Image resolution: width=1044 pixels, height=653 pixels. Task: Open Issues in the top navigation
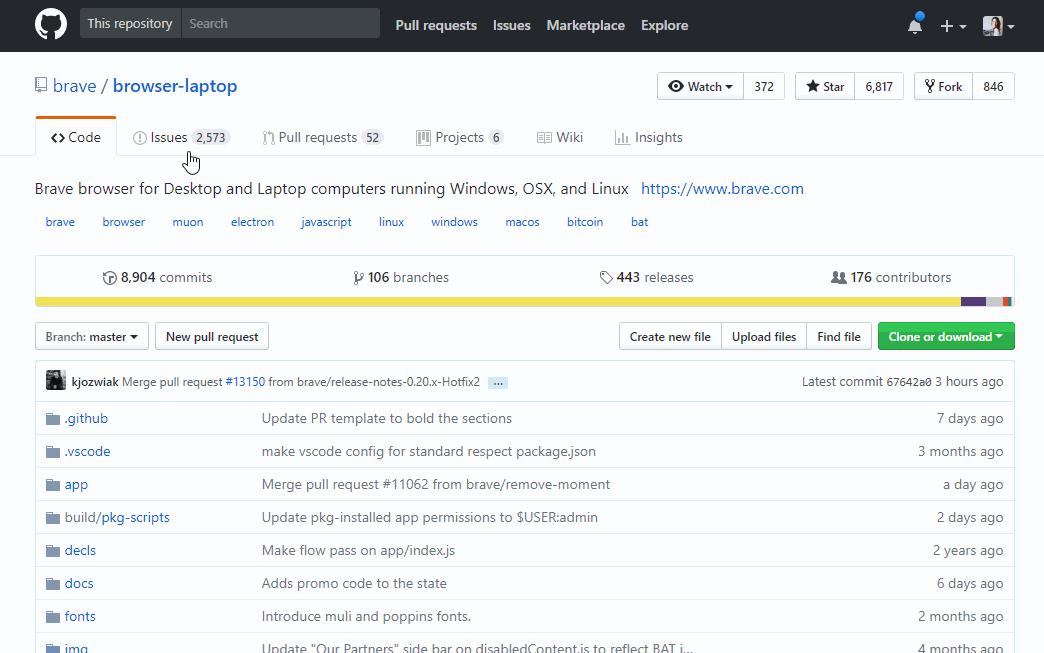[x=511, y=25]
